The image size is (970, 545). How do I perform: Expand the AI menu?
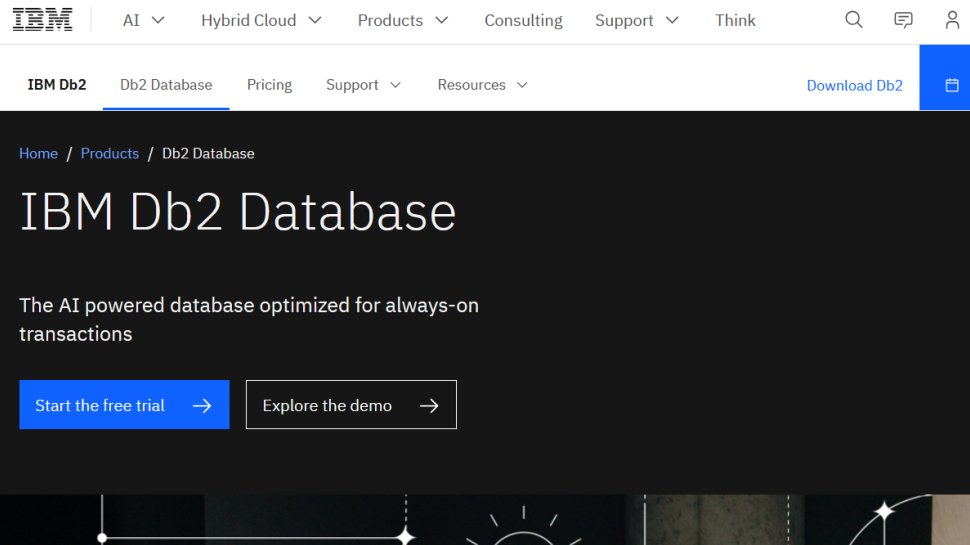144,20
